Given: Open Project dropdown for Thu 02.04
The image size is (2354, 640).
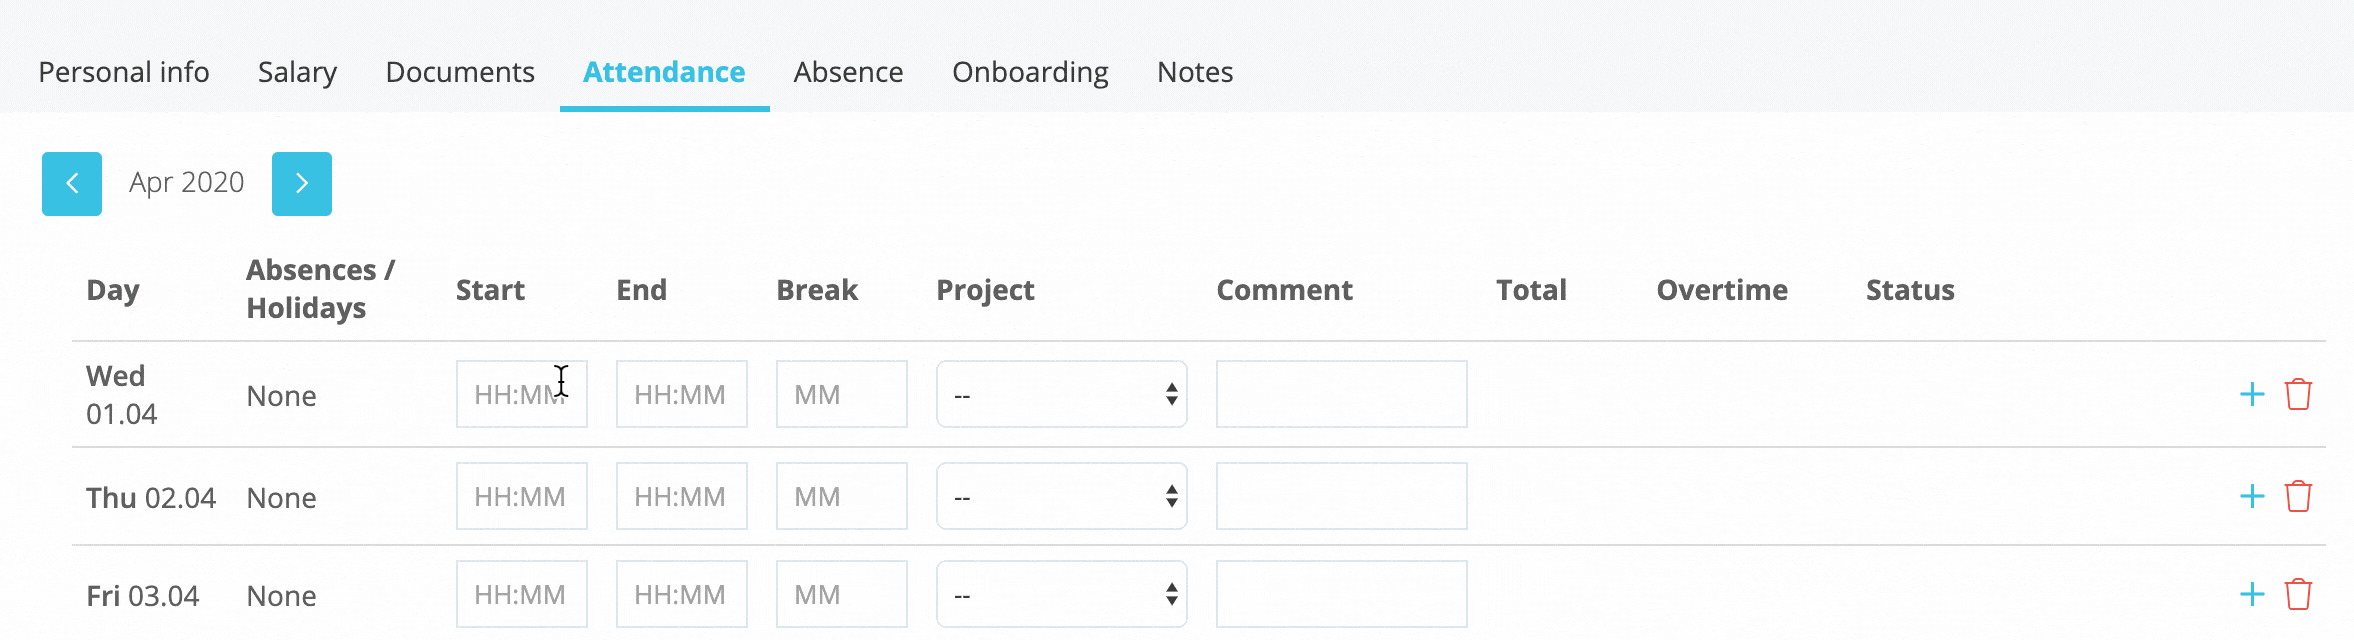Looking at the screenshot, I should coord(1061,496).
